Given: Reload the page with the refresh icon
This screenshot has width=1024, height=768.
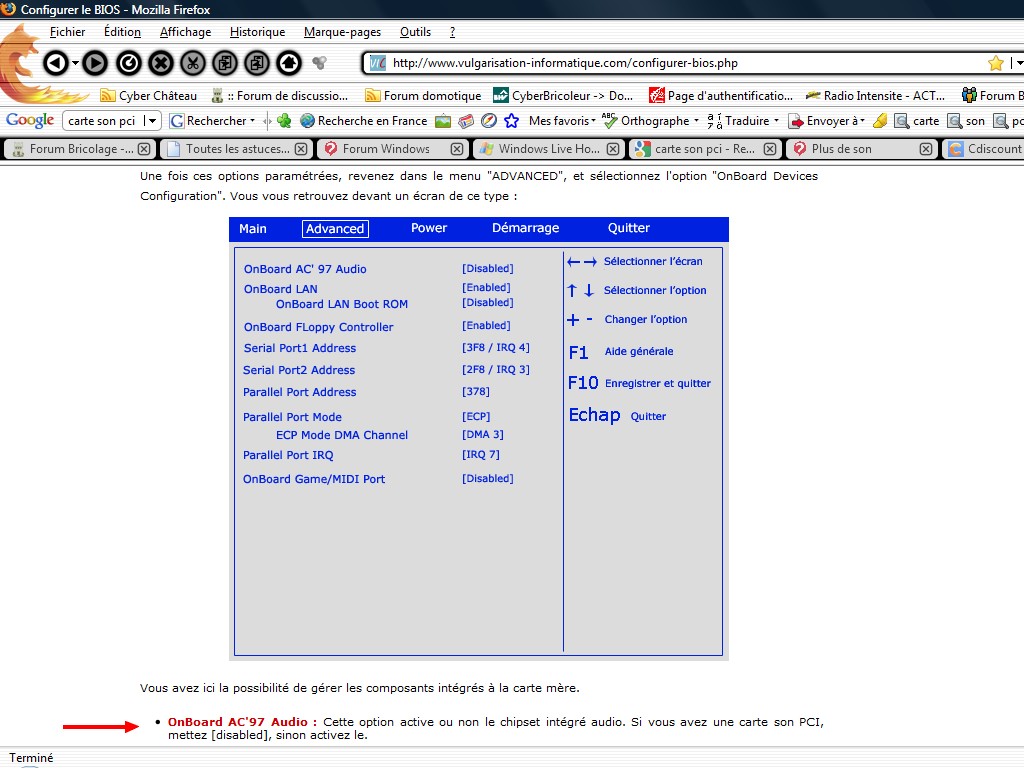Looking at the screenshot, I should (x=129, y=63).
